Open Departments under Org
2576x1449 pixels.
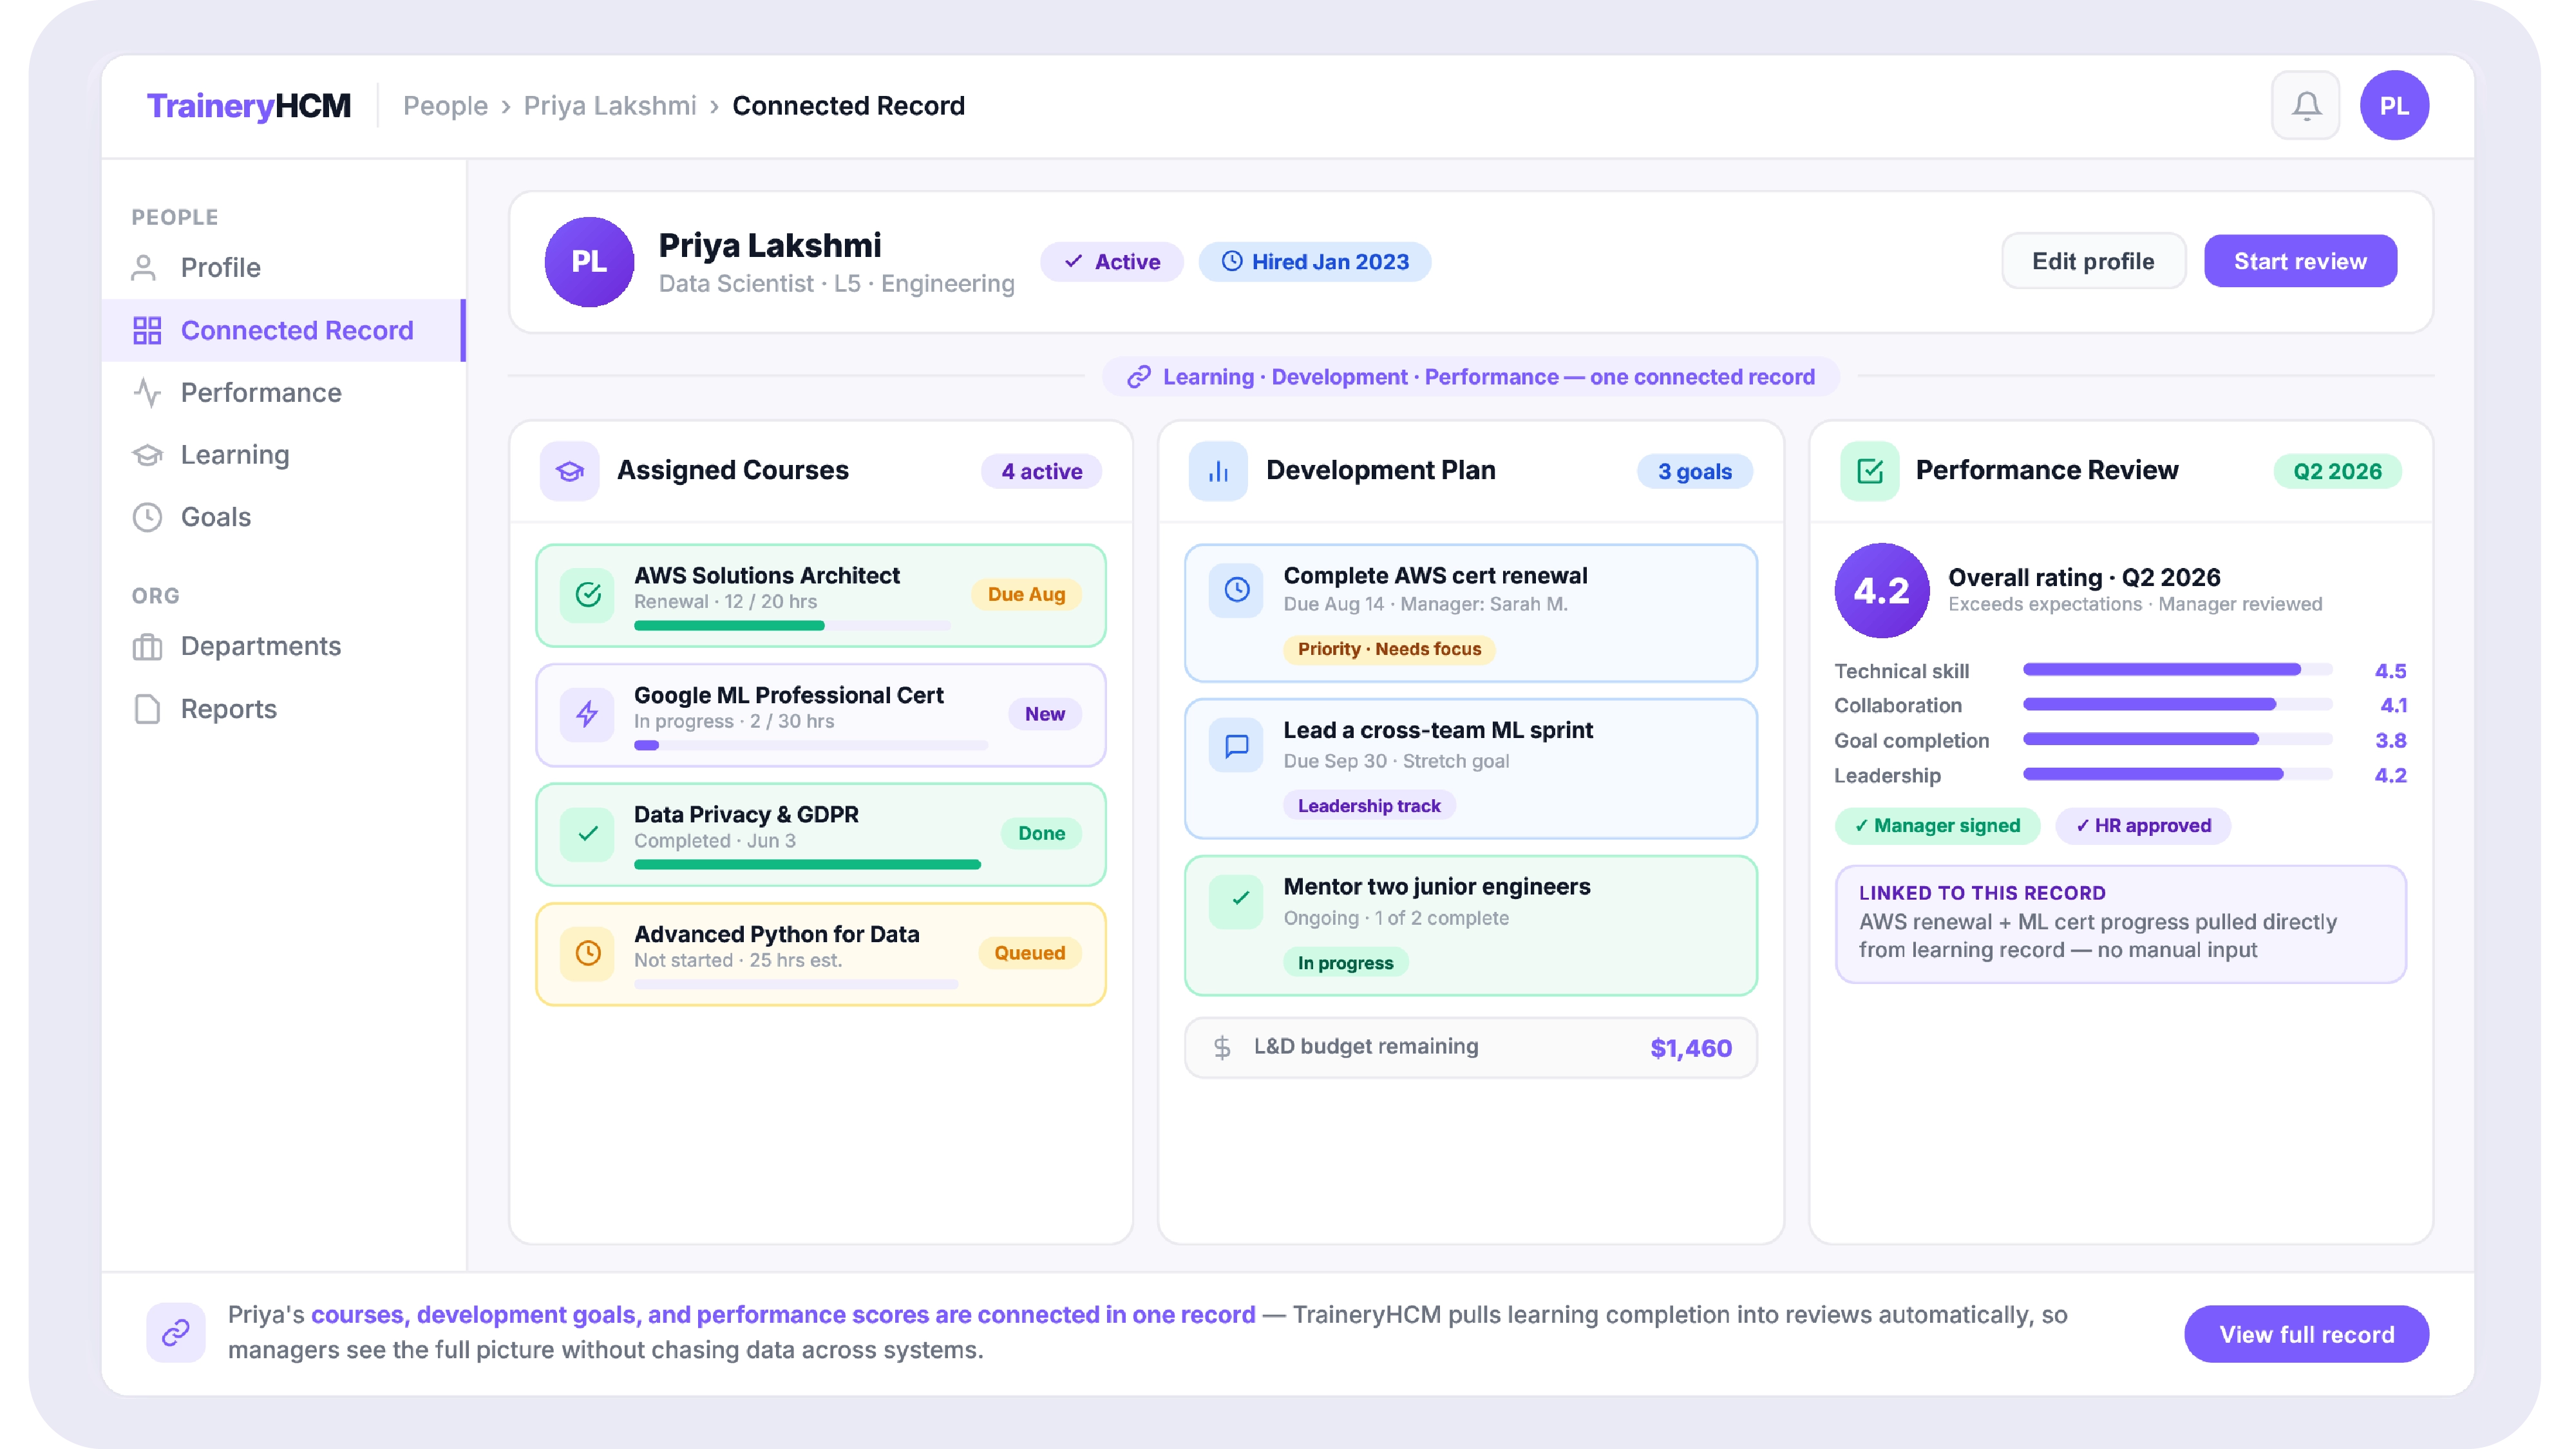pyautogui.click(x=283, y=646)
